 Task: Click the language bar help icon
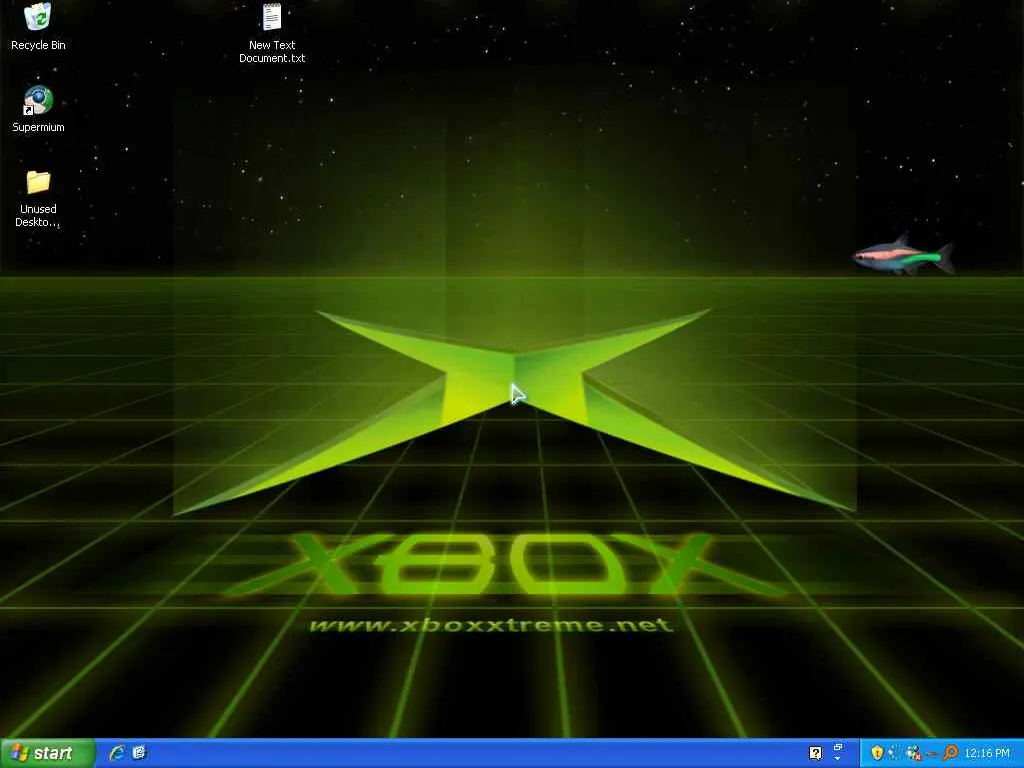816,753
